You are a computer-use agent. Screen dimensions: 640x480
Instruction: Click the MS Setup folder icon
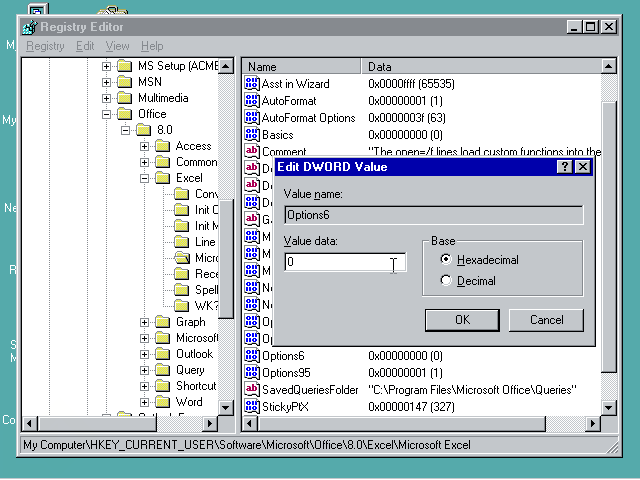pos(124,66)
